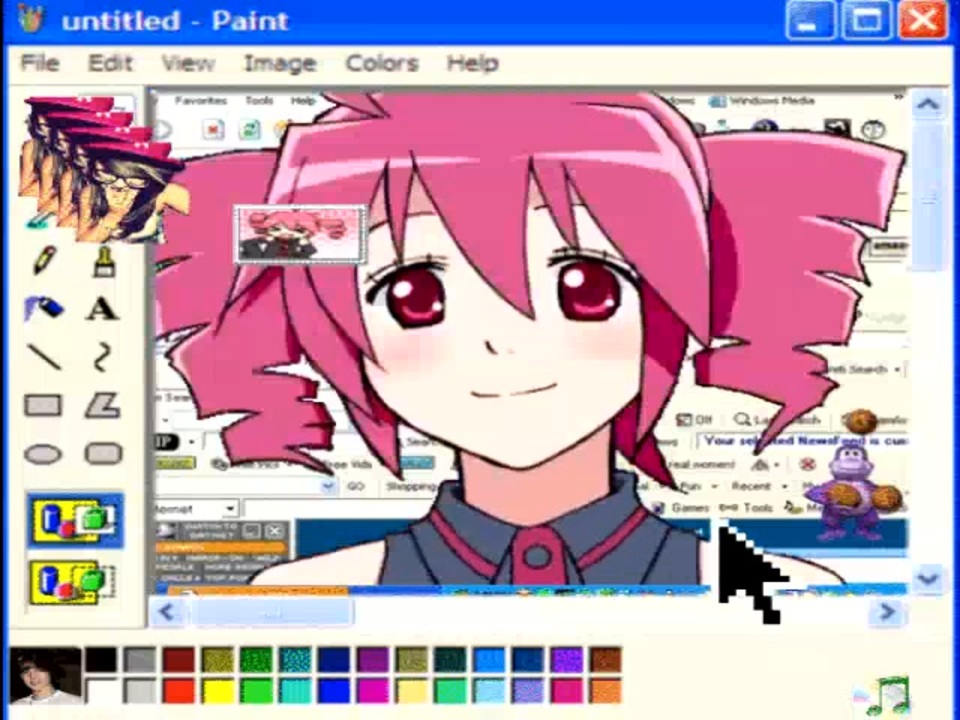Pick the light gray color swatch

coord(140,692)
